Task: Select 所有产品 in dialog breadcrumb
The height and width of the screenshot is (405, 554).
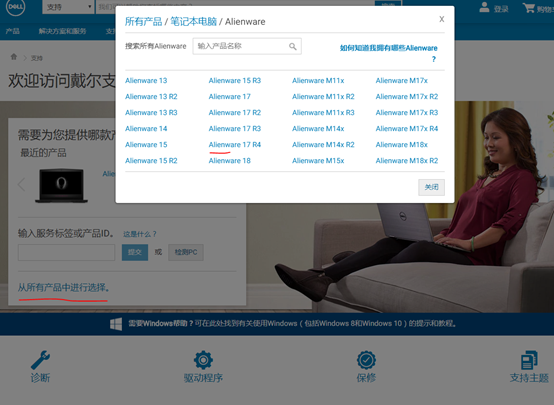Action: [143, 22]
